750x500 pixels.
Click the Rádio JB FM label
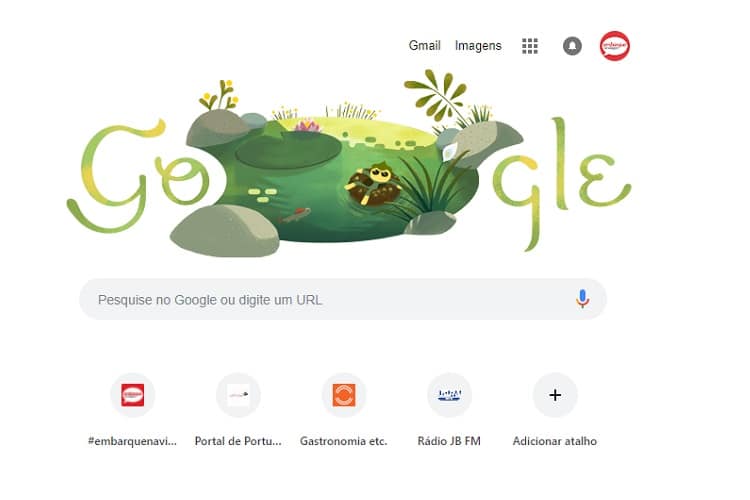coord(449,441)
